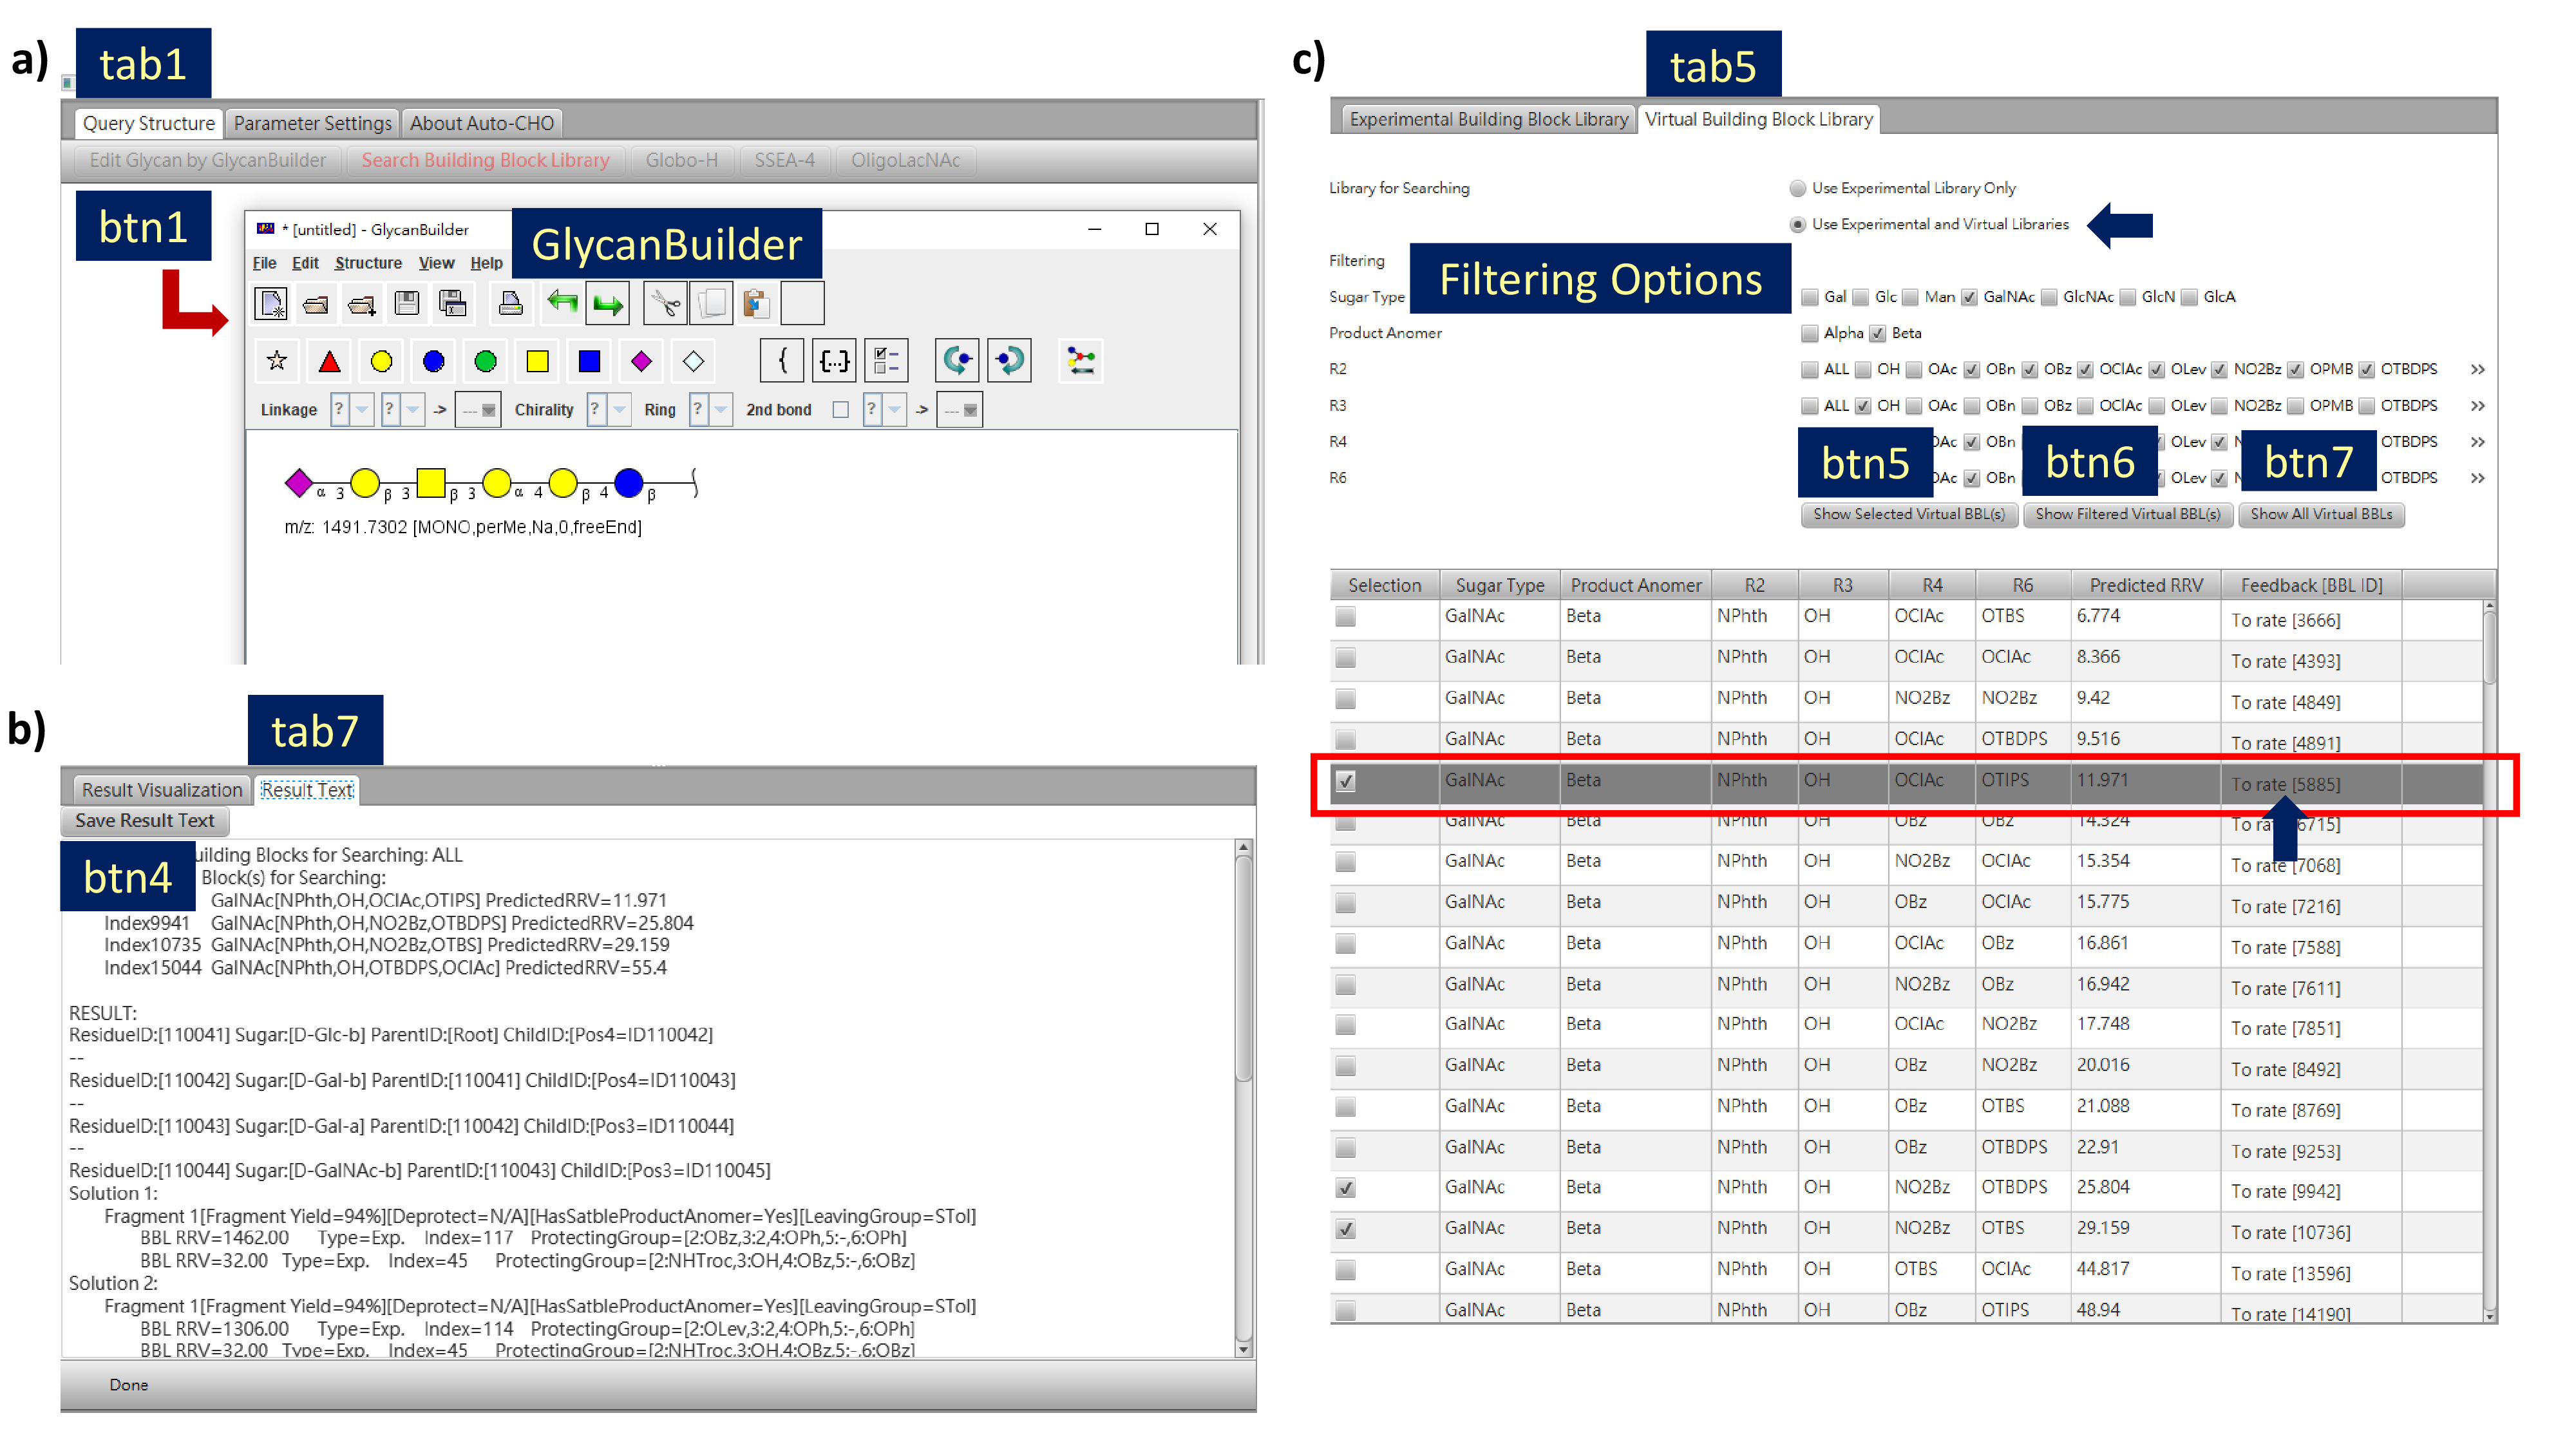The width and height of the screenshot is (2576, 1449).
Task: Check the 2nd bond checkbox
Action: coord(840,410)
